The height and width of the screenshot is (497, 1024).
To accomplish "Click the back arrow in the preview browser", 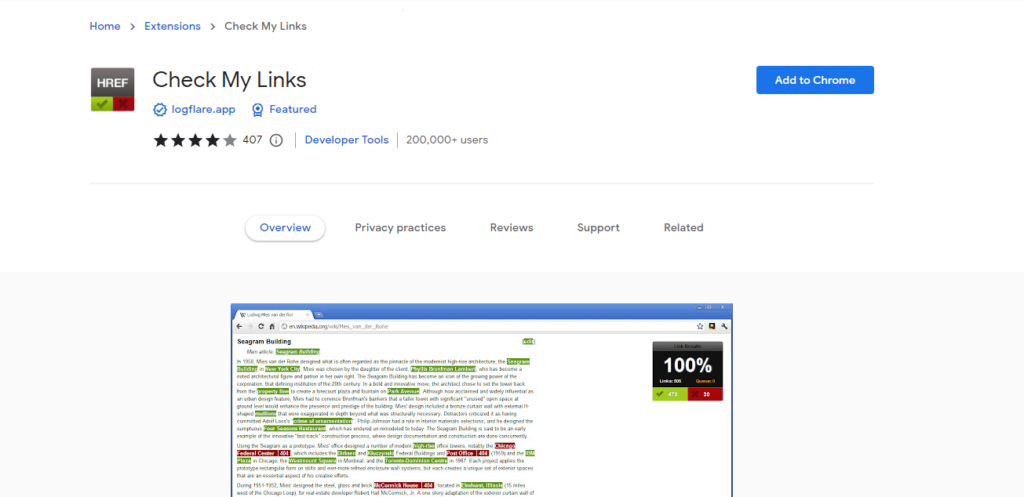I will click(240, 326).
